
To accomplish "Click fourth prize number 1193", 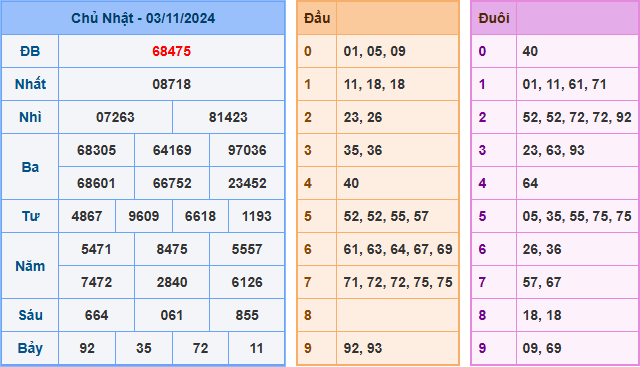I will pos(256,216).
